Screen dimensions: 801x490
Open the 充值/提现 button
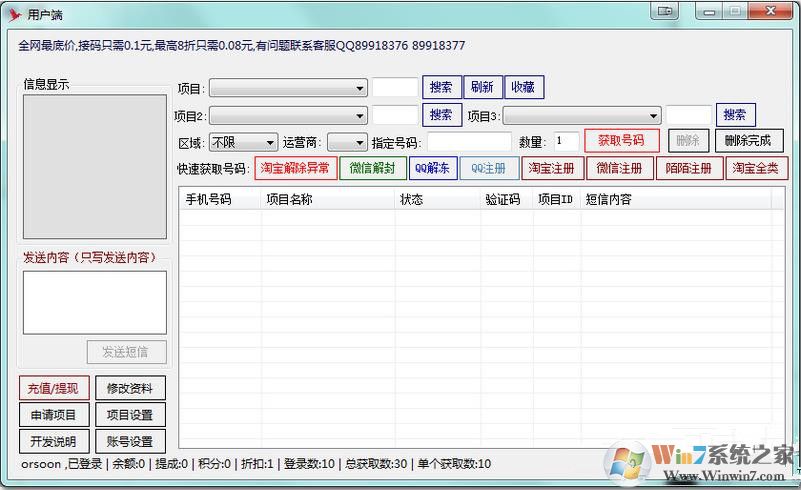click(54, 388)
